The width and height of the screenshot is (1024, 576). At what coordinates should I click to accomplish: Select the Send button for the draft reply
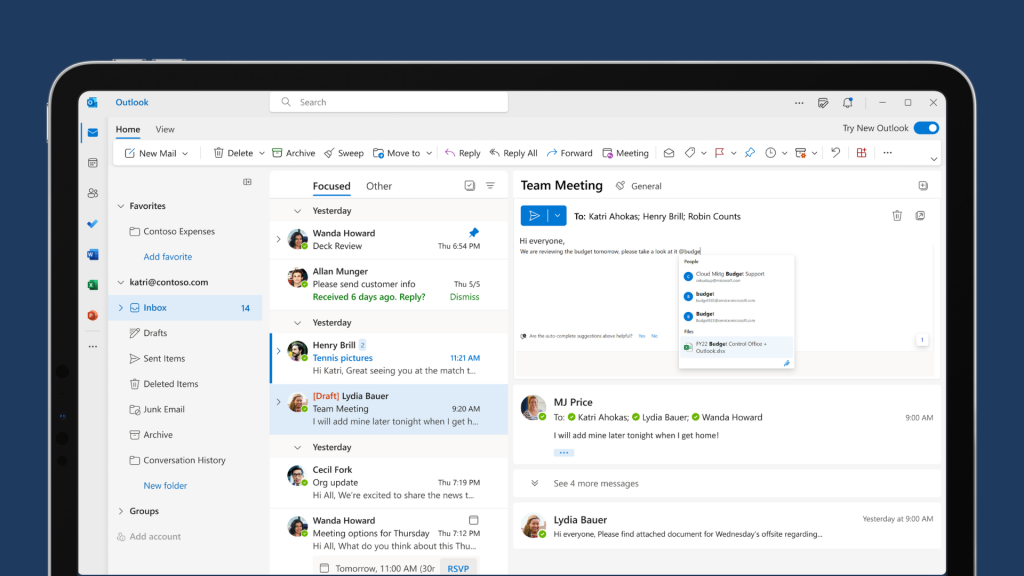click(x=533, y=215)
